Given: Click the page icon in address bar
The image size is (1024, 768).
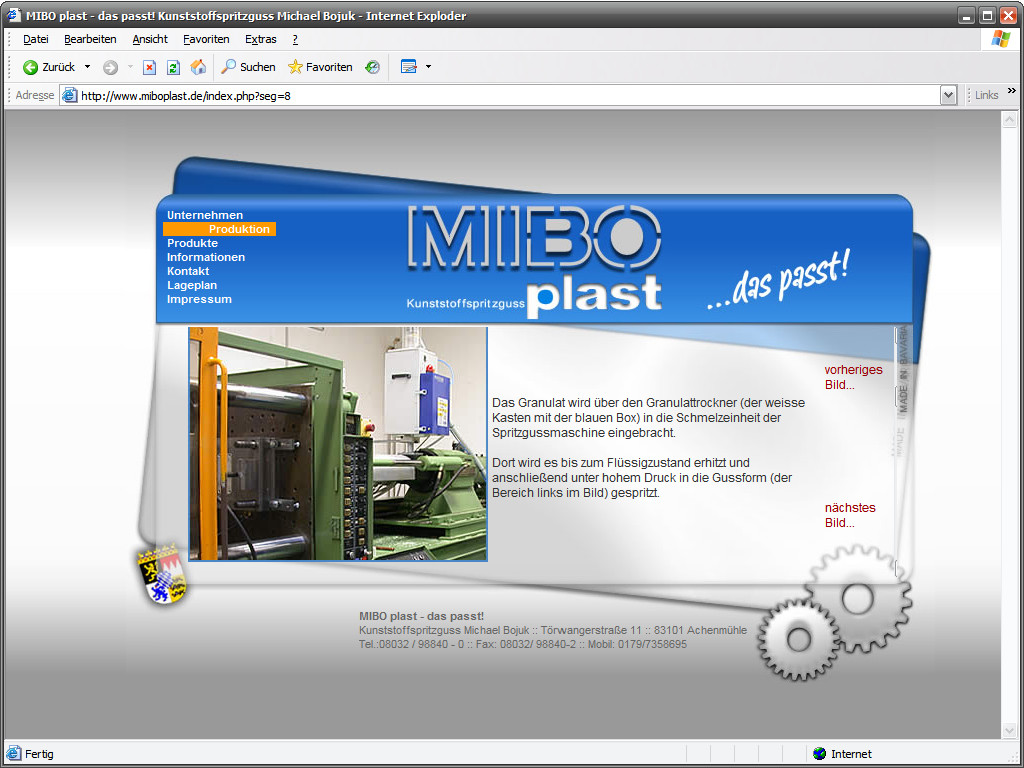Looking at the screenshot, I should tap(69, 95).
